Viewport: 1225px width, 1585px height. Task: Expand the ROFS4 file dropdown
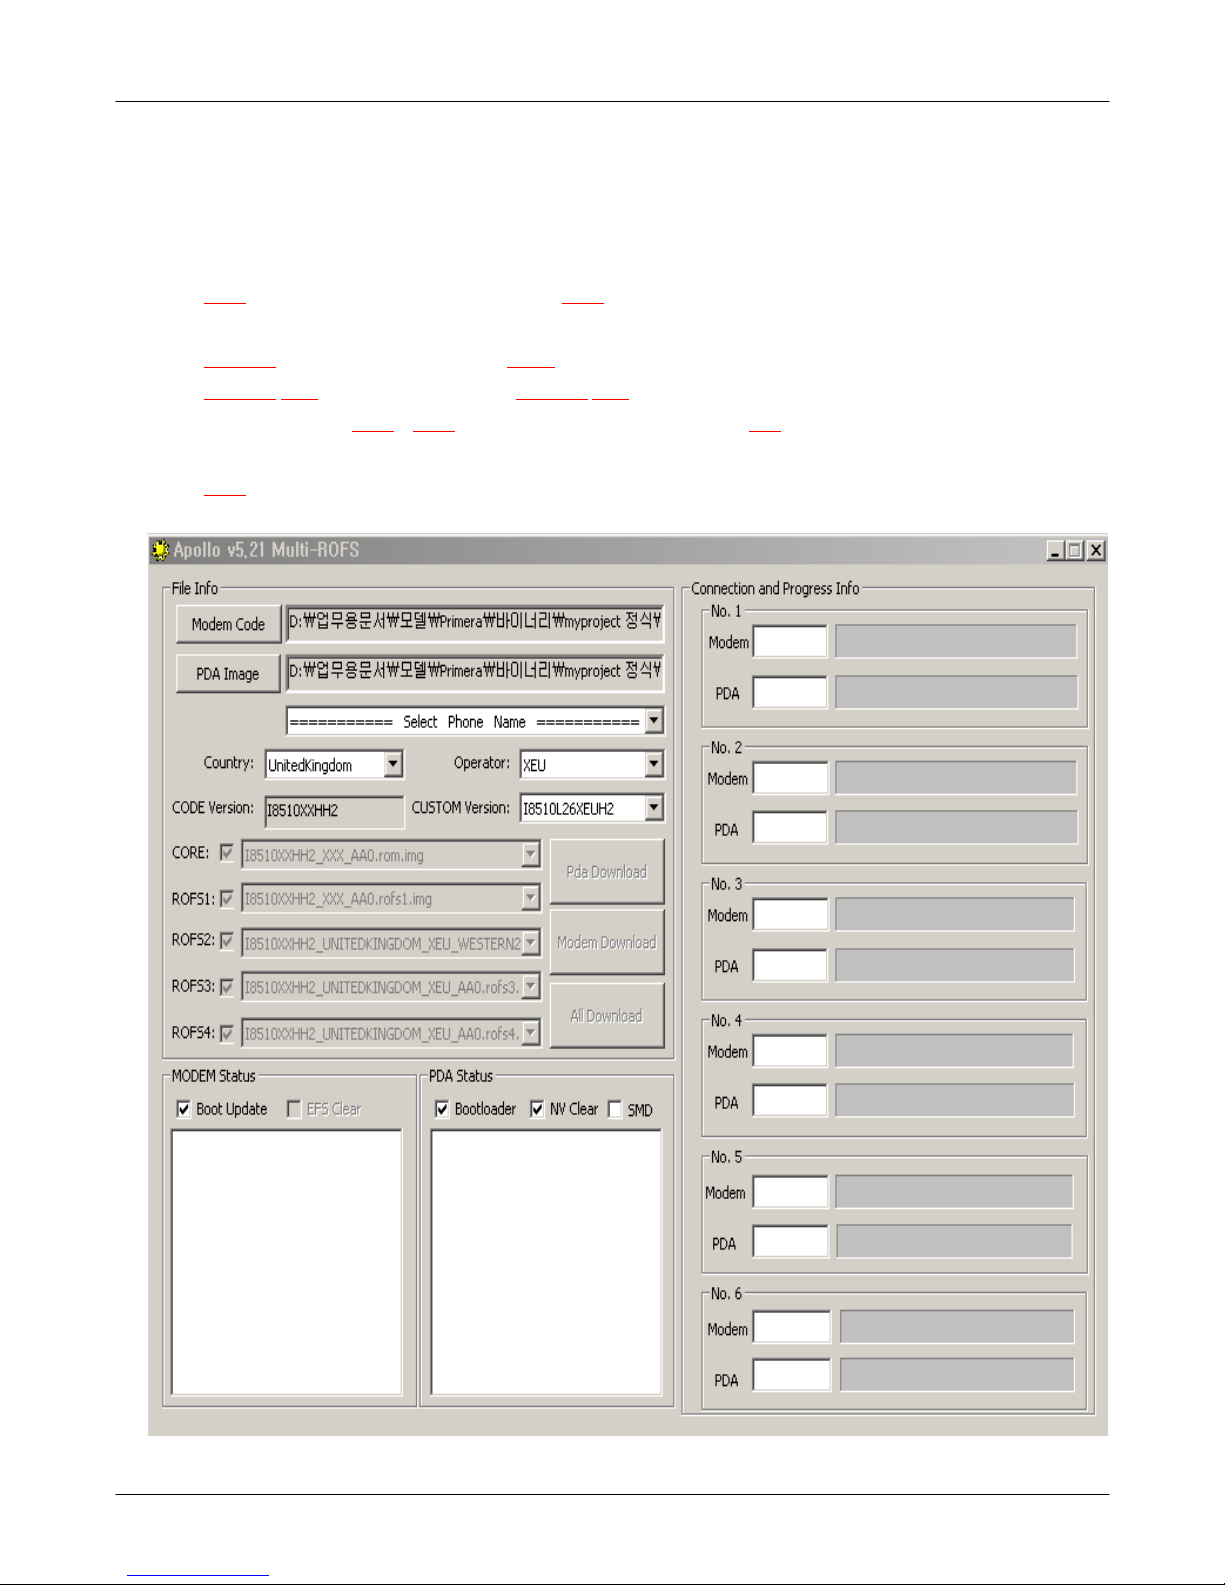coord(531,1033)
